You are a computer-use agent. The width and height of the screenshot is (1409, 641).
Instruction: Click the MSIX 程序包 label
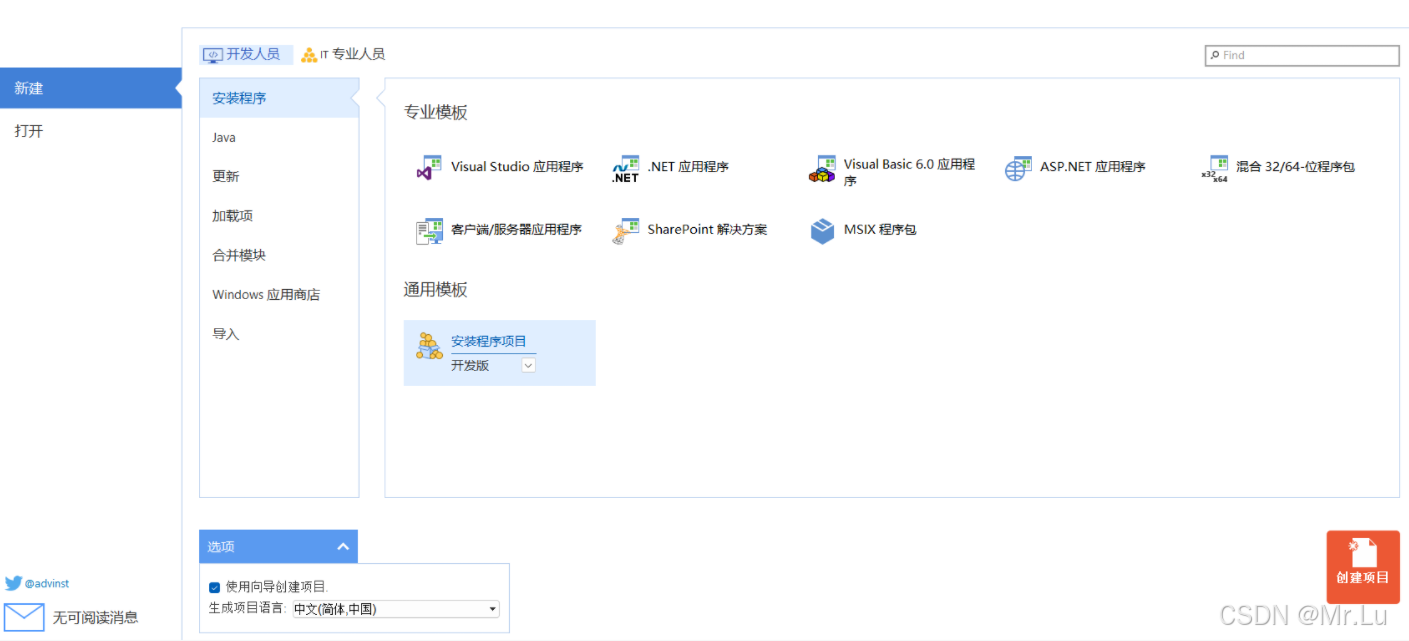point(880,230)
